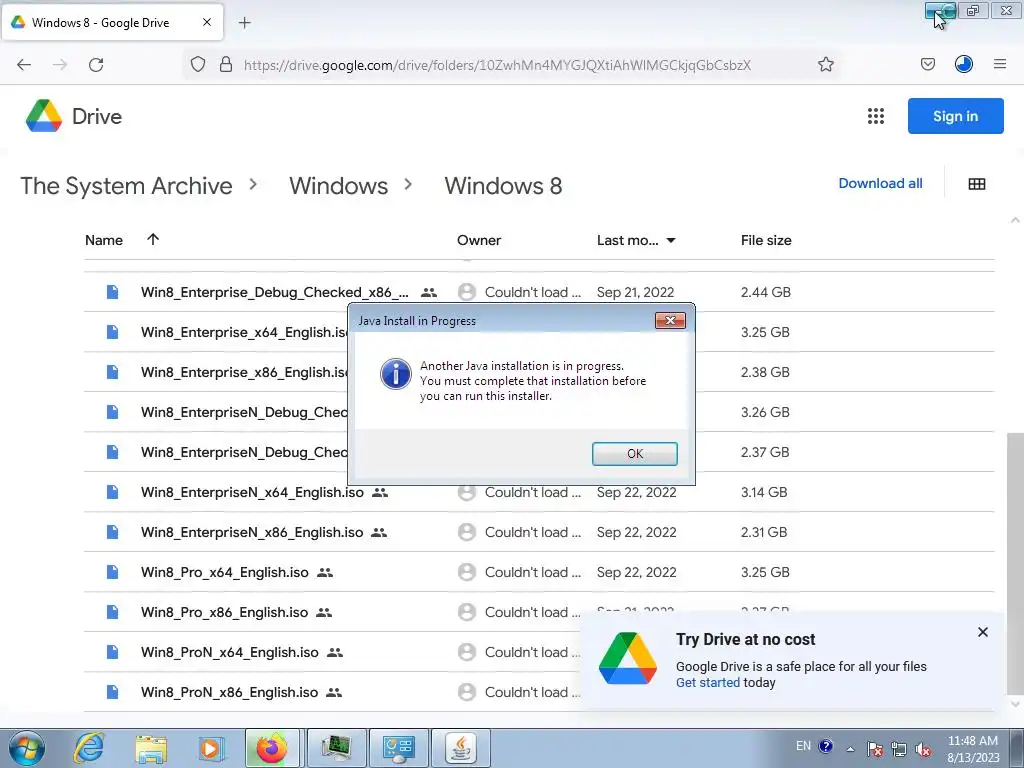Select Win8_Enterprise_Debug_Checked_x86 file row
This screenshot has height=768, width=1024.
[x=539, y=292]
